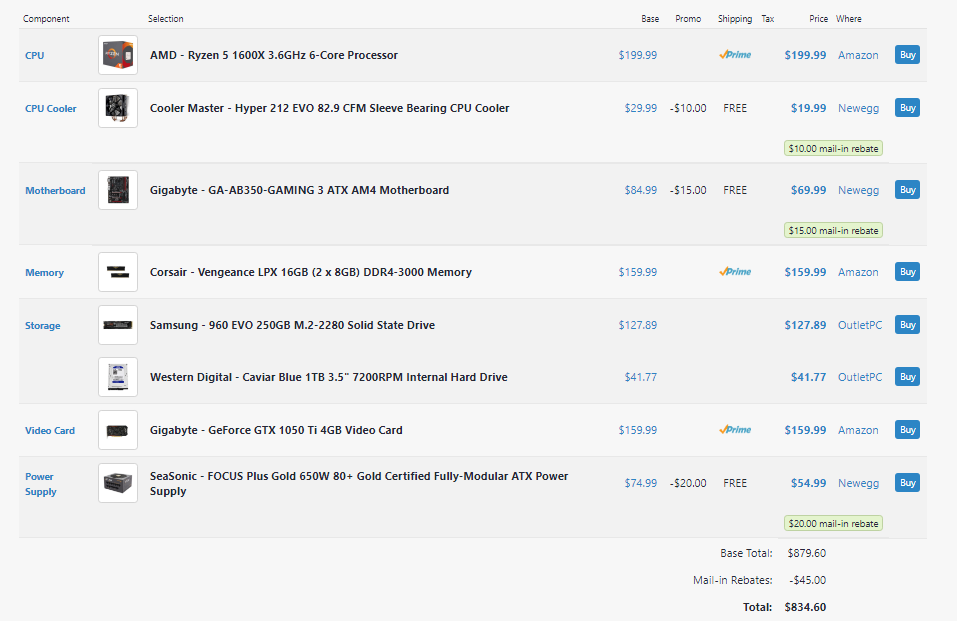This screenshot has height=621, width=957.
Task: Open the CPU component category link
Action: pos(35,56)
